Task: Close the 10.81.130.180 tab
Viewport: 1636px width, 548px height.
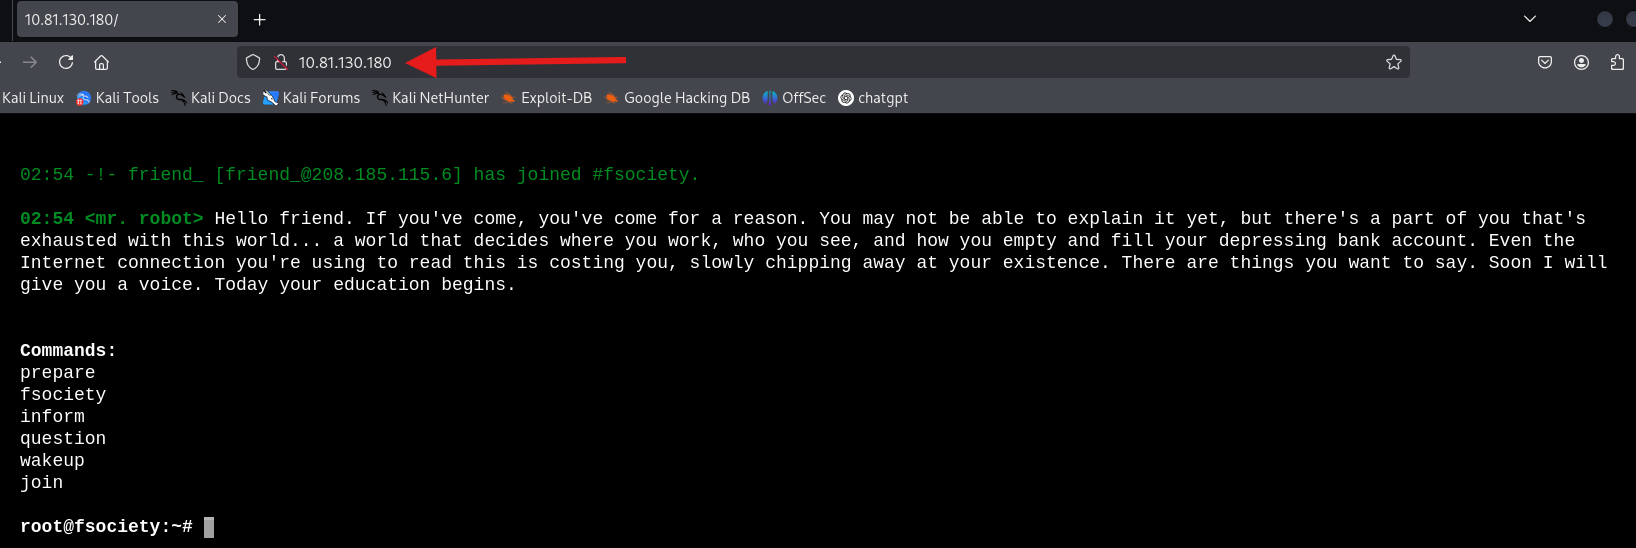Action: point(222,19)
